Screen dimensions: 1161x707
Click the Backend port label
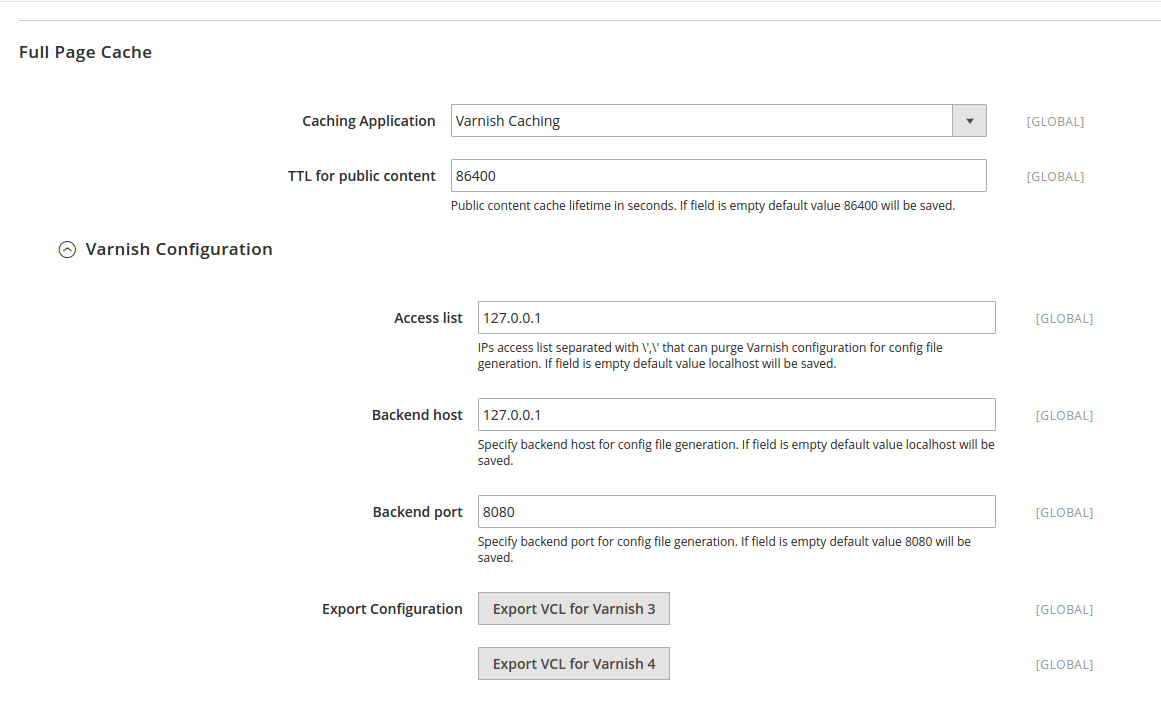(x=418, y=512)
